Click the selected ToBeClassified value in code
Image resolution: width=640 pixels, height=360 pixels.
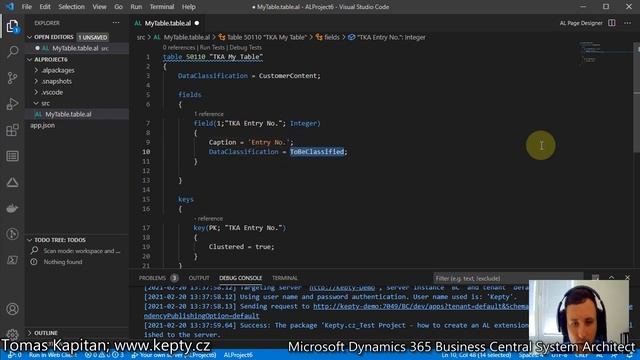[x=317, y=152]
